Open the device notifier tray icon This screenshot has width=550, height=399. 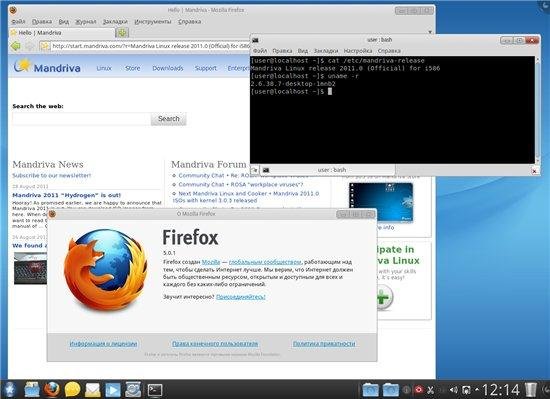pyautogui.click(x=466, y=390)
